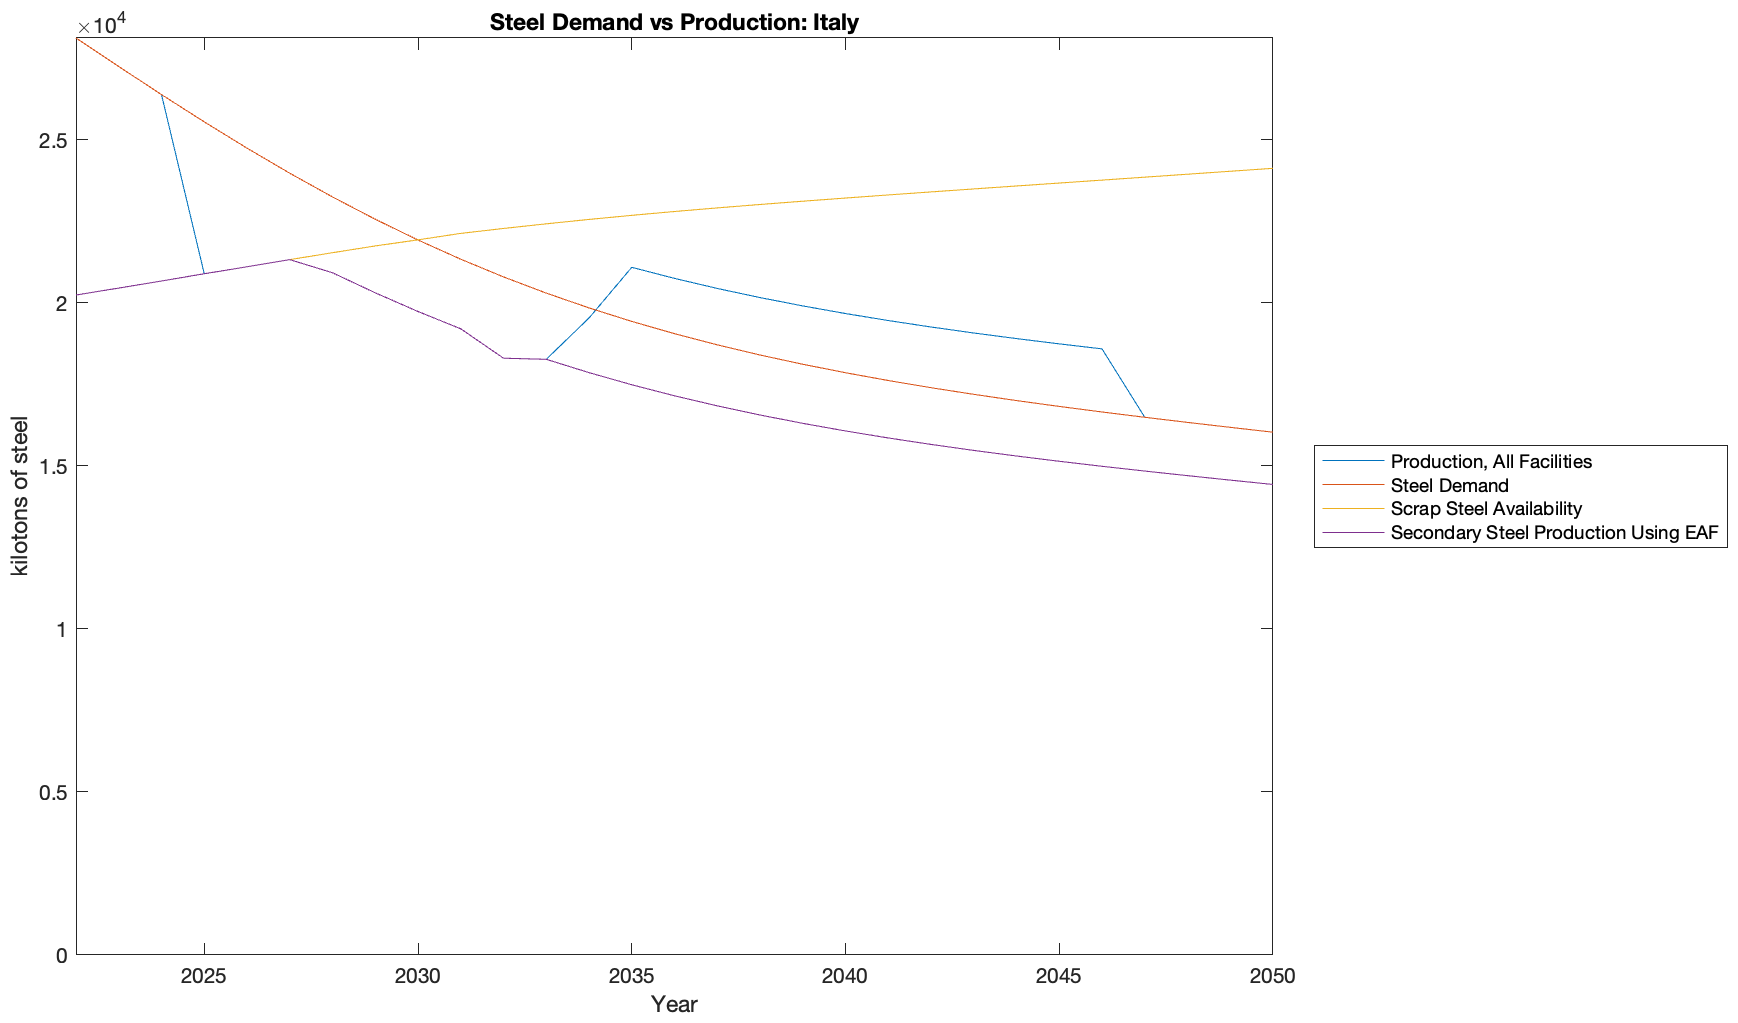Viewport: 1738px width, 1023px height.
Task: Pick 'Secondary Steel Production Using EAF' legend text
Action: coord(1554,533)
